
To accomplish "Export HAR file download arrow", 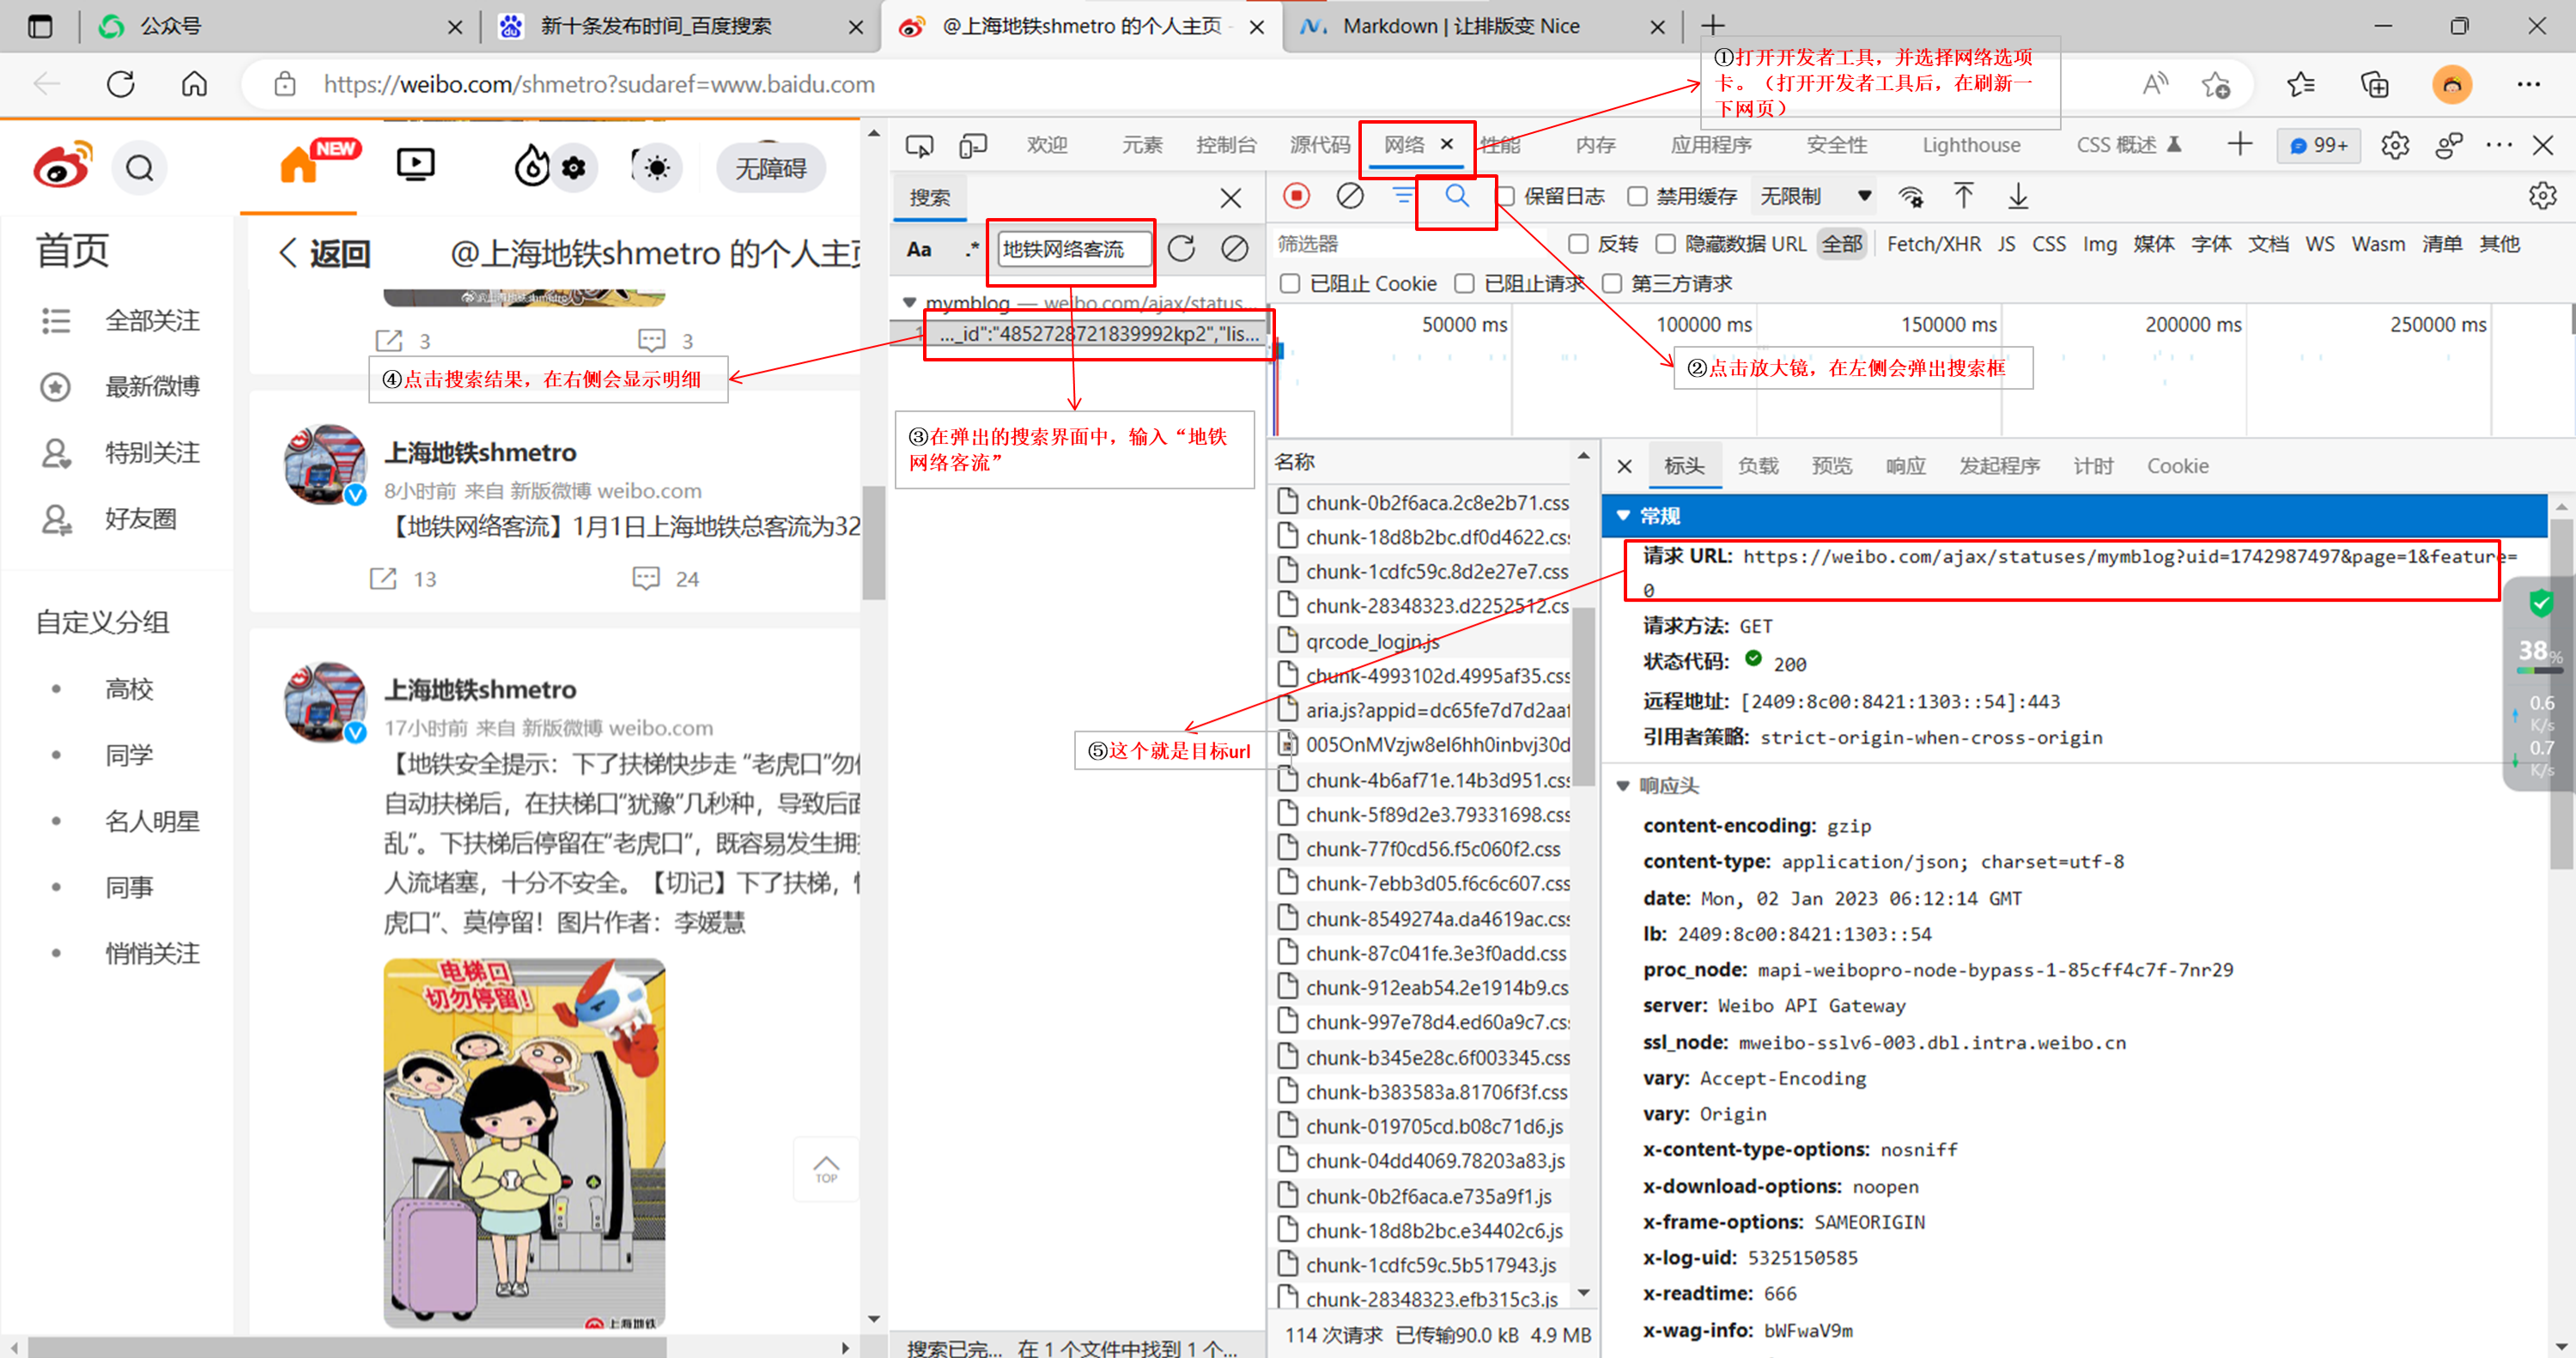I will click(x=2018, y=196).
